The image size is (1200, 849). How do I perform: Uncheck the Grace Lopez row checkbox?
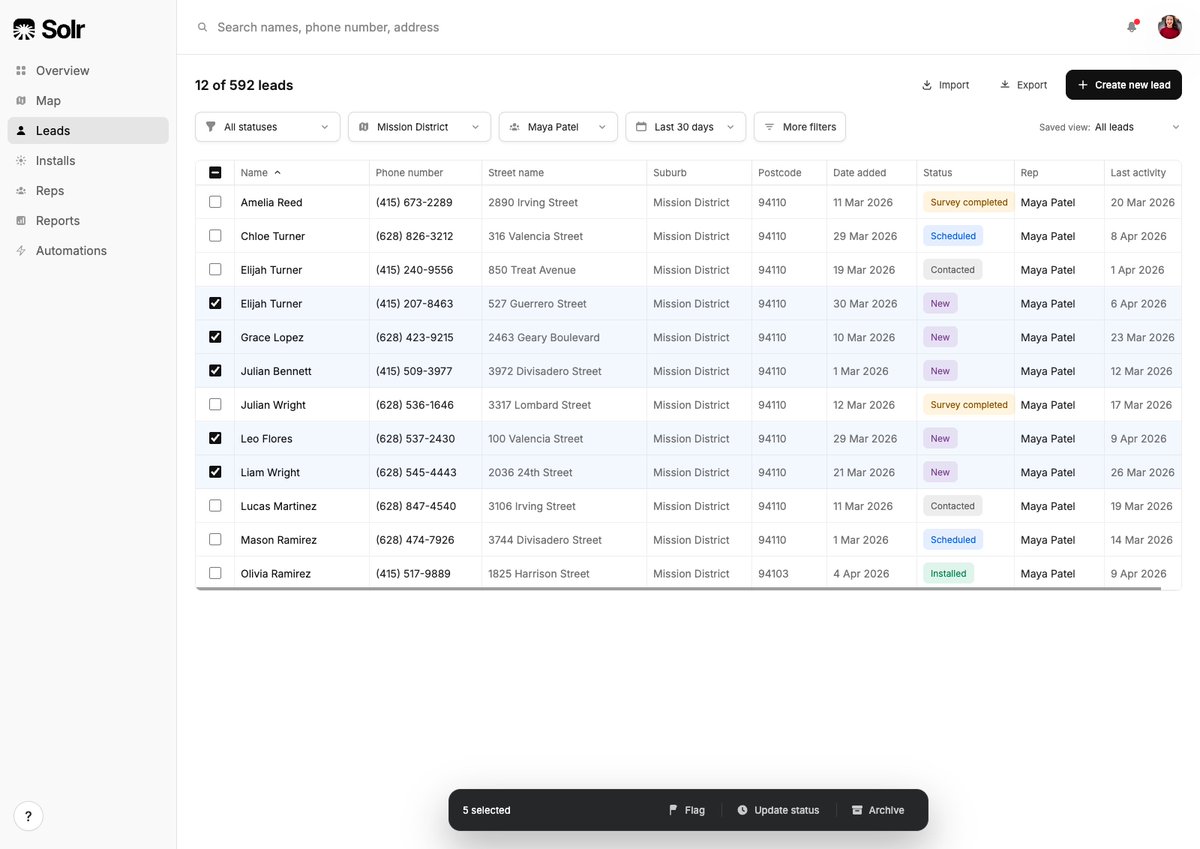point(215,337)
